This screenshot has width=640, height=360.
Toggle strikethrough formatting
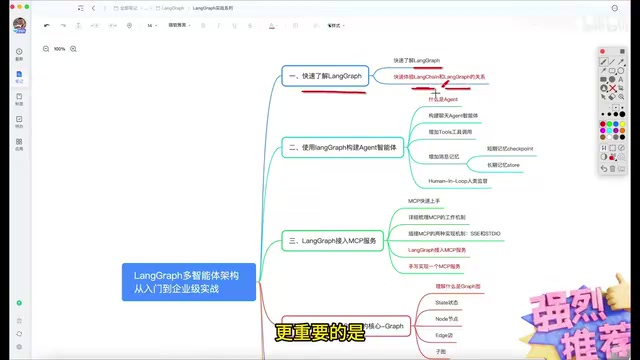250,25
